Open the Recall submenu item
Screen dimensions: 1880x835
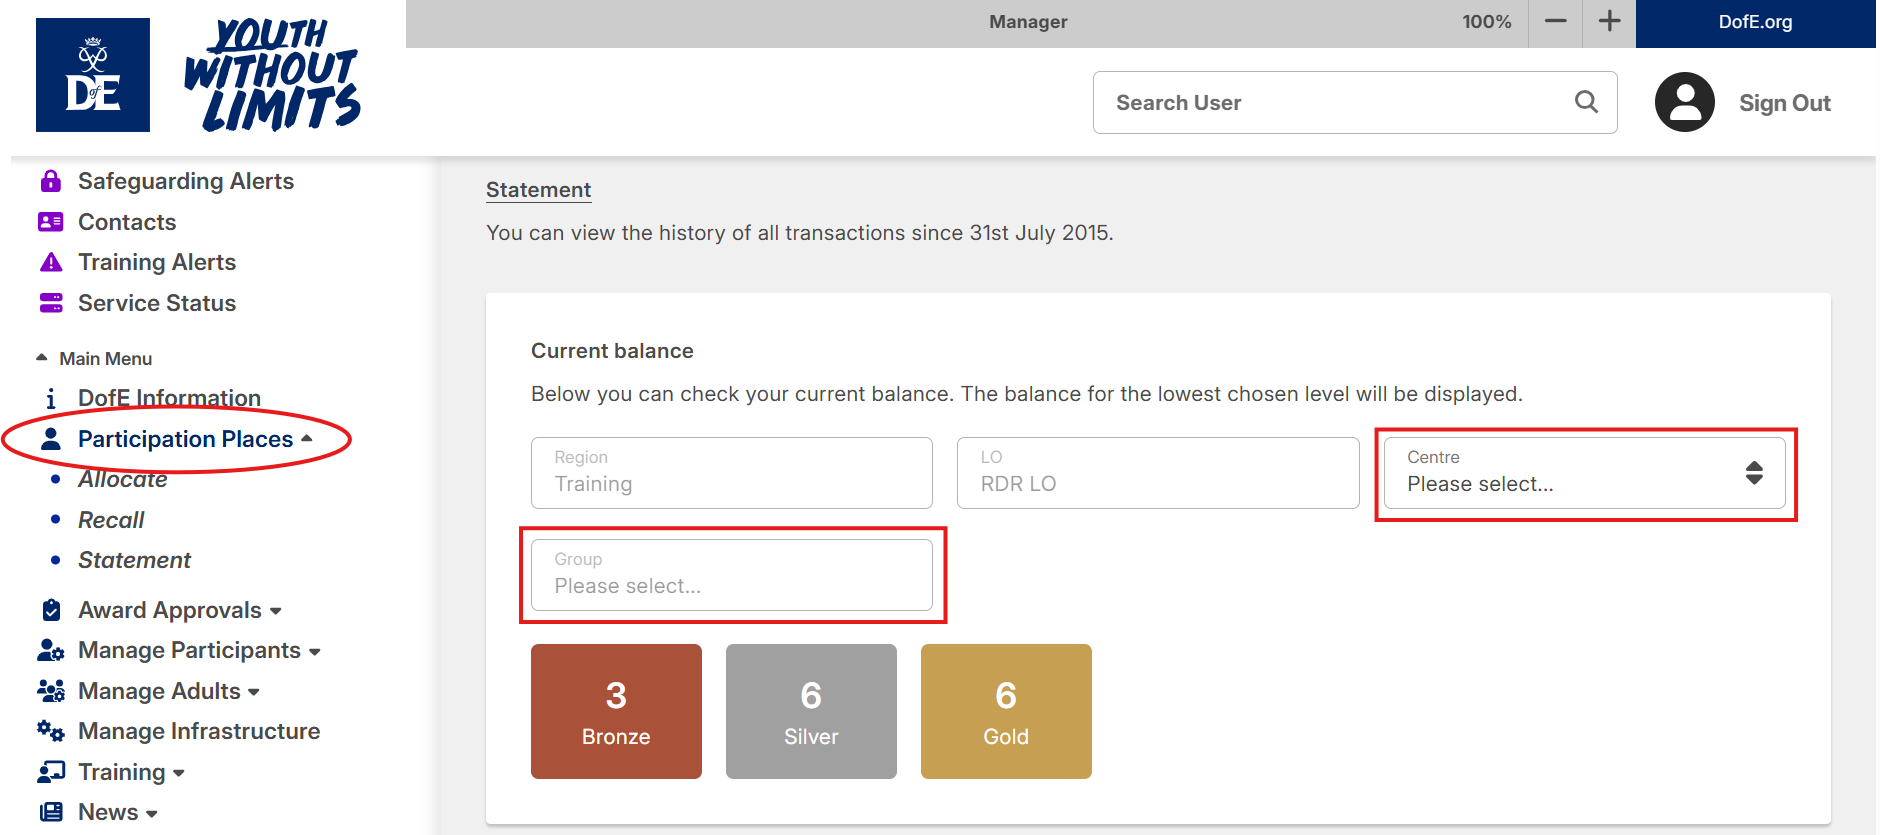[x=111, y=520]
